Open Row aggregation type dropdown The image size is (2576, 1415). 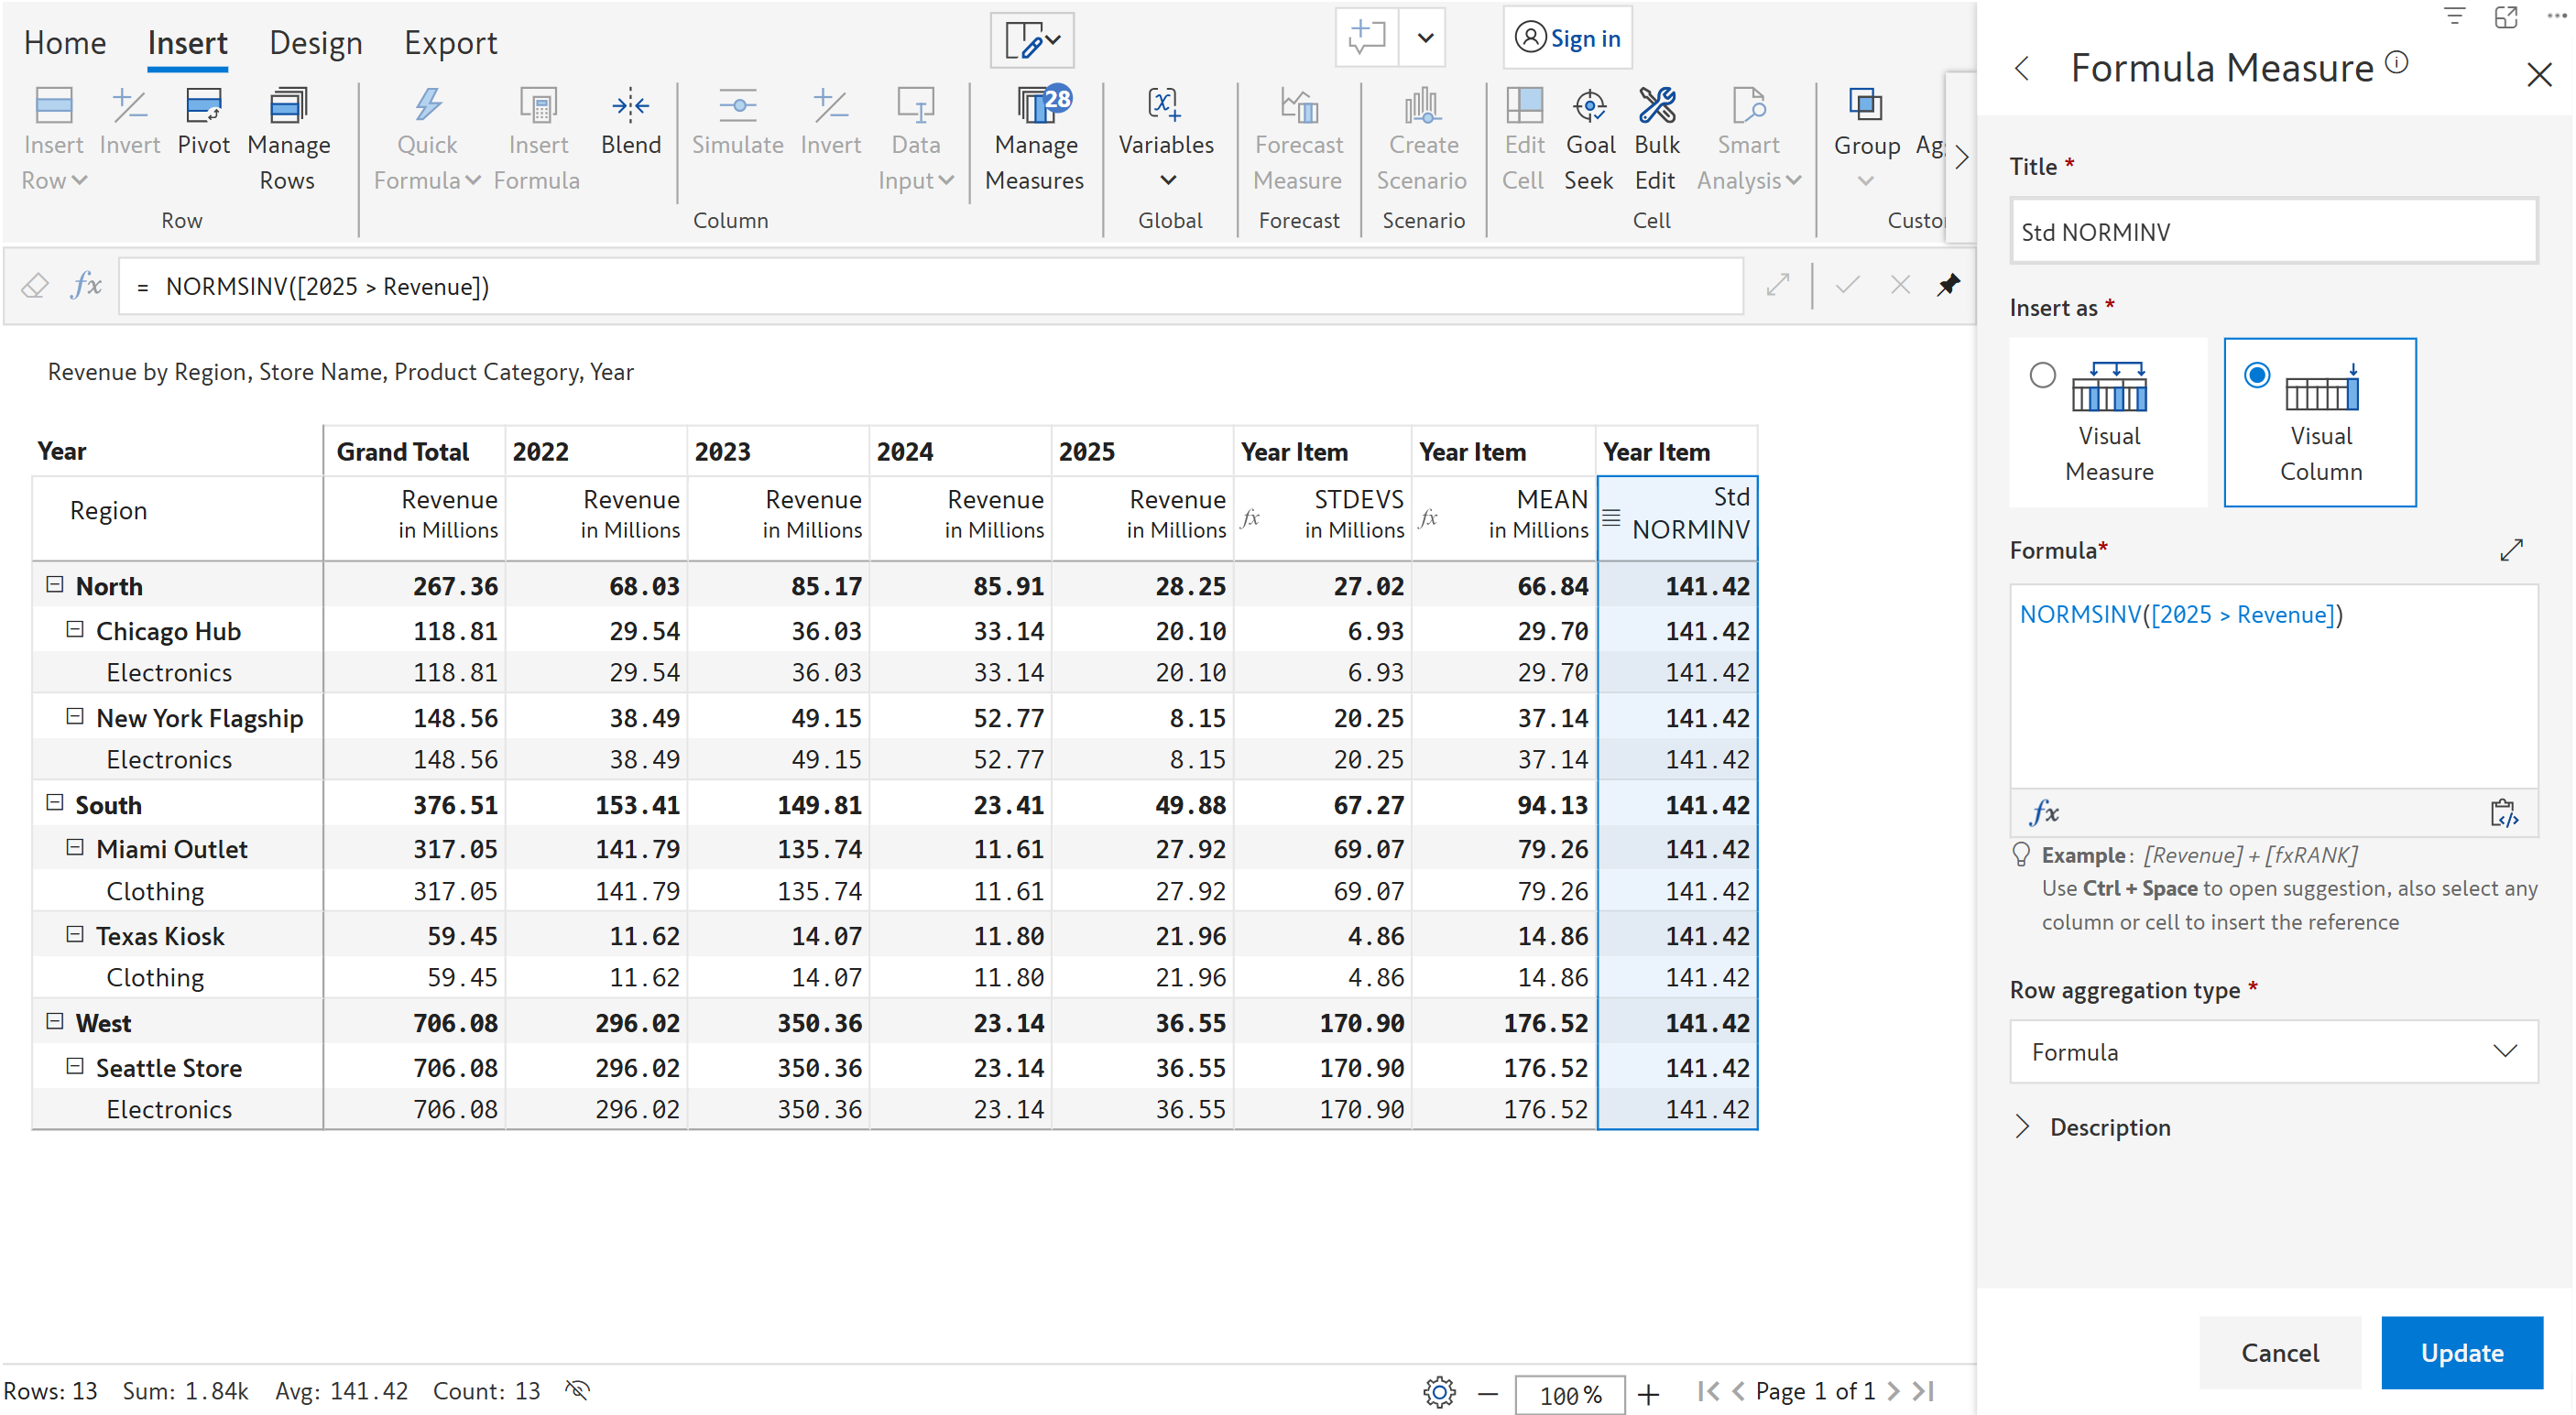(2273, 1051)
